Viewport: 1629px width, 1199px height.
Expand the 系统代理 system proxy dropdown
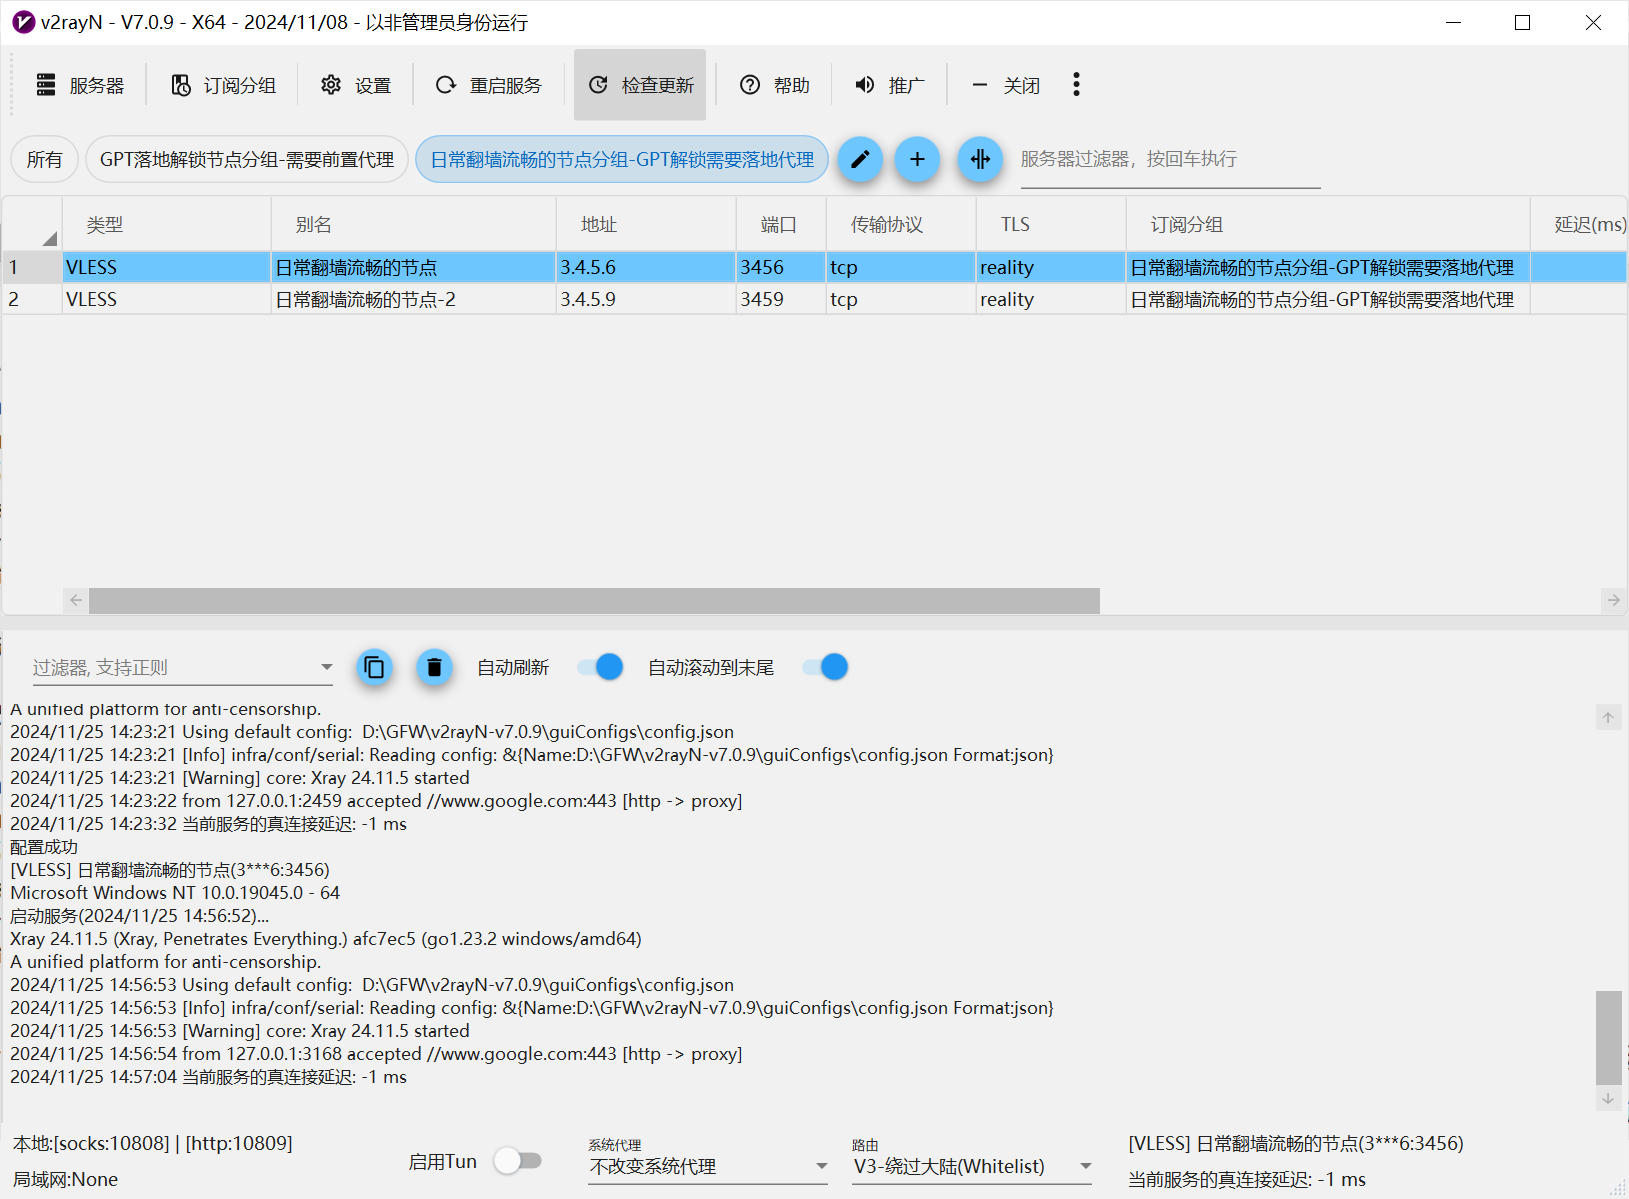707,1166
